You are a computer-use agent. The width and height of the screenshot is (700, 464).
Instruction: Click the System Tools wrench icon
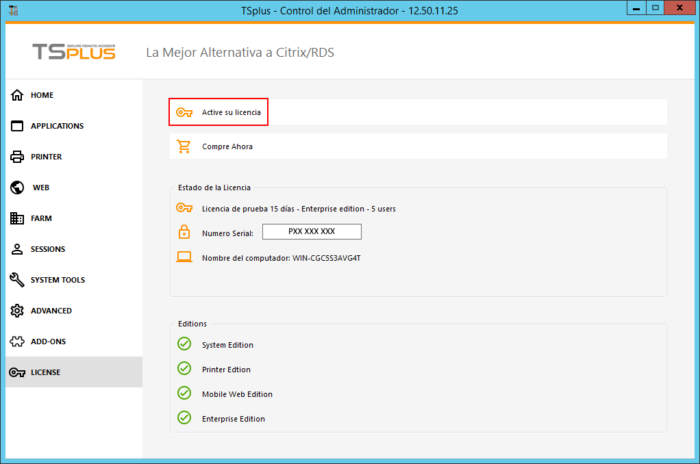(x=17, y=280)
